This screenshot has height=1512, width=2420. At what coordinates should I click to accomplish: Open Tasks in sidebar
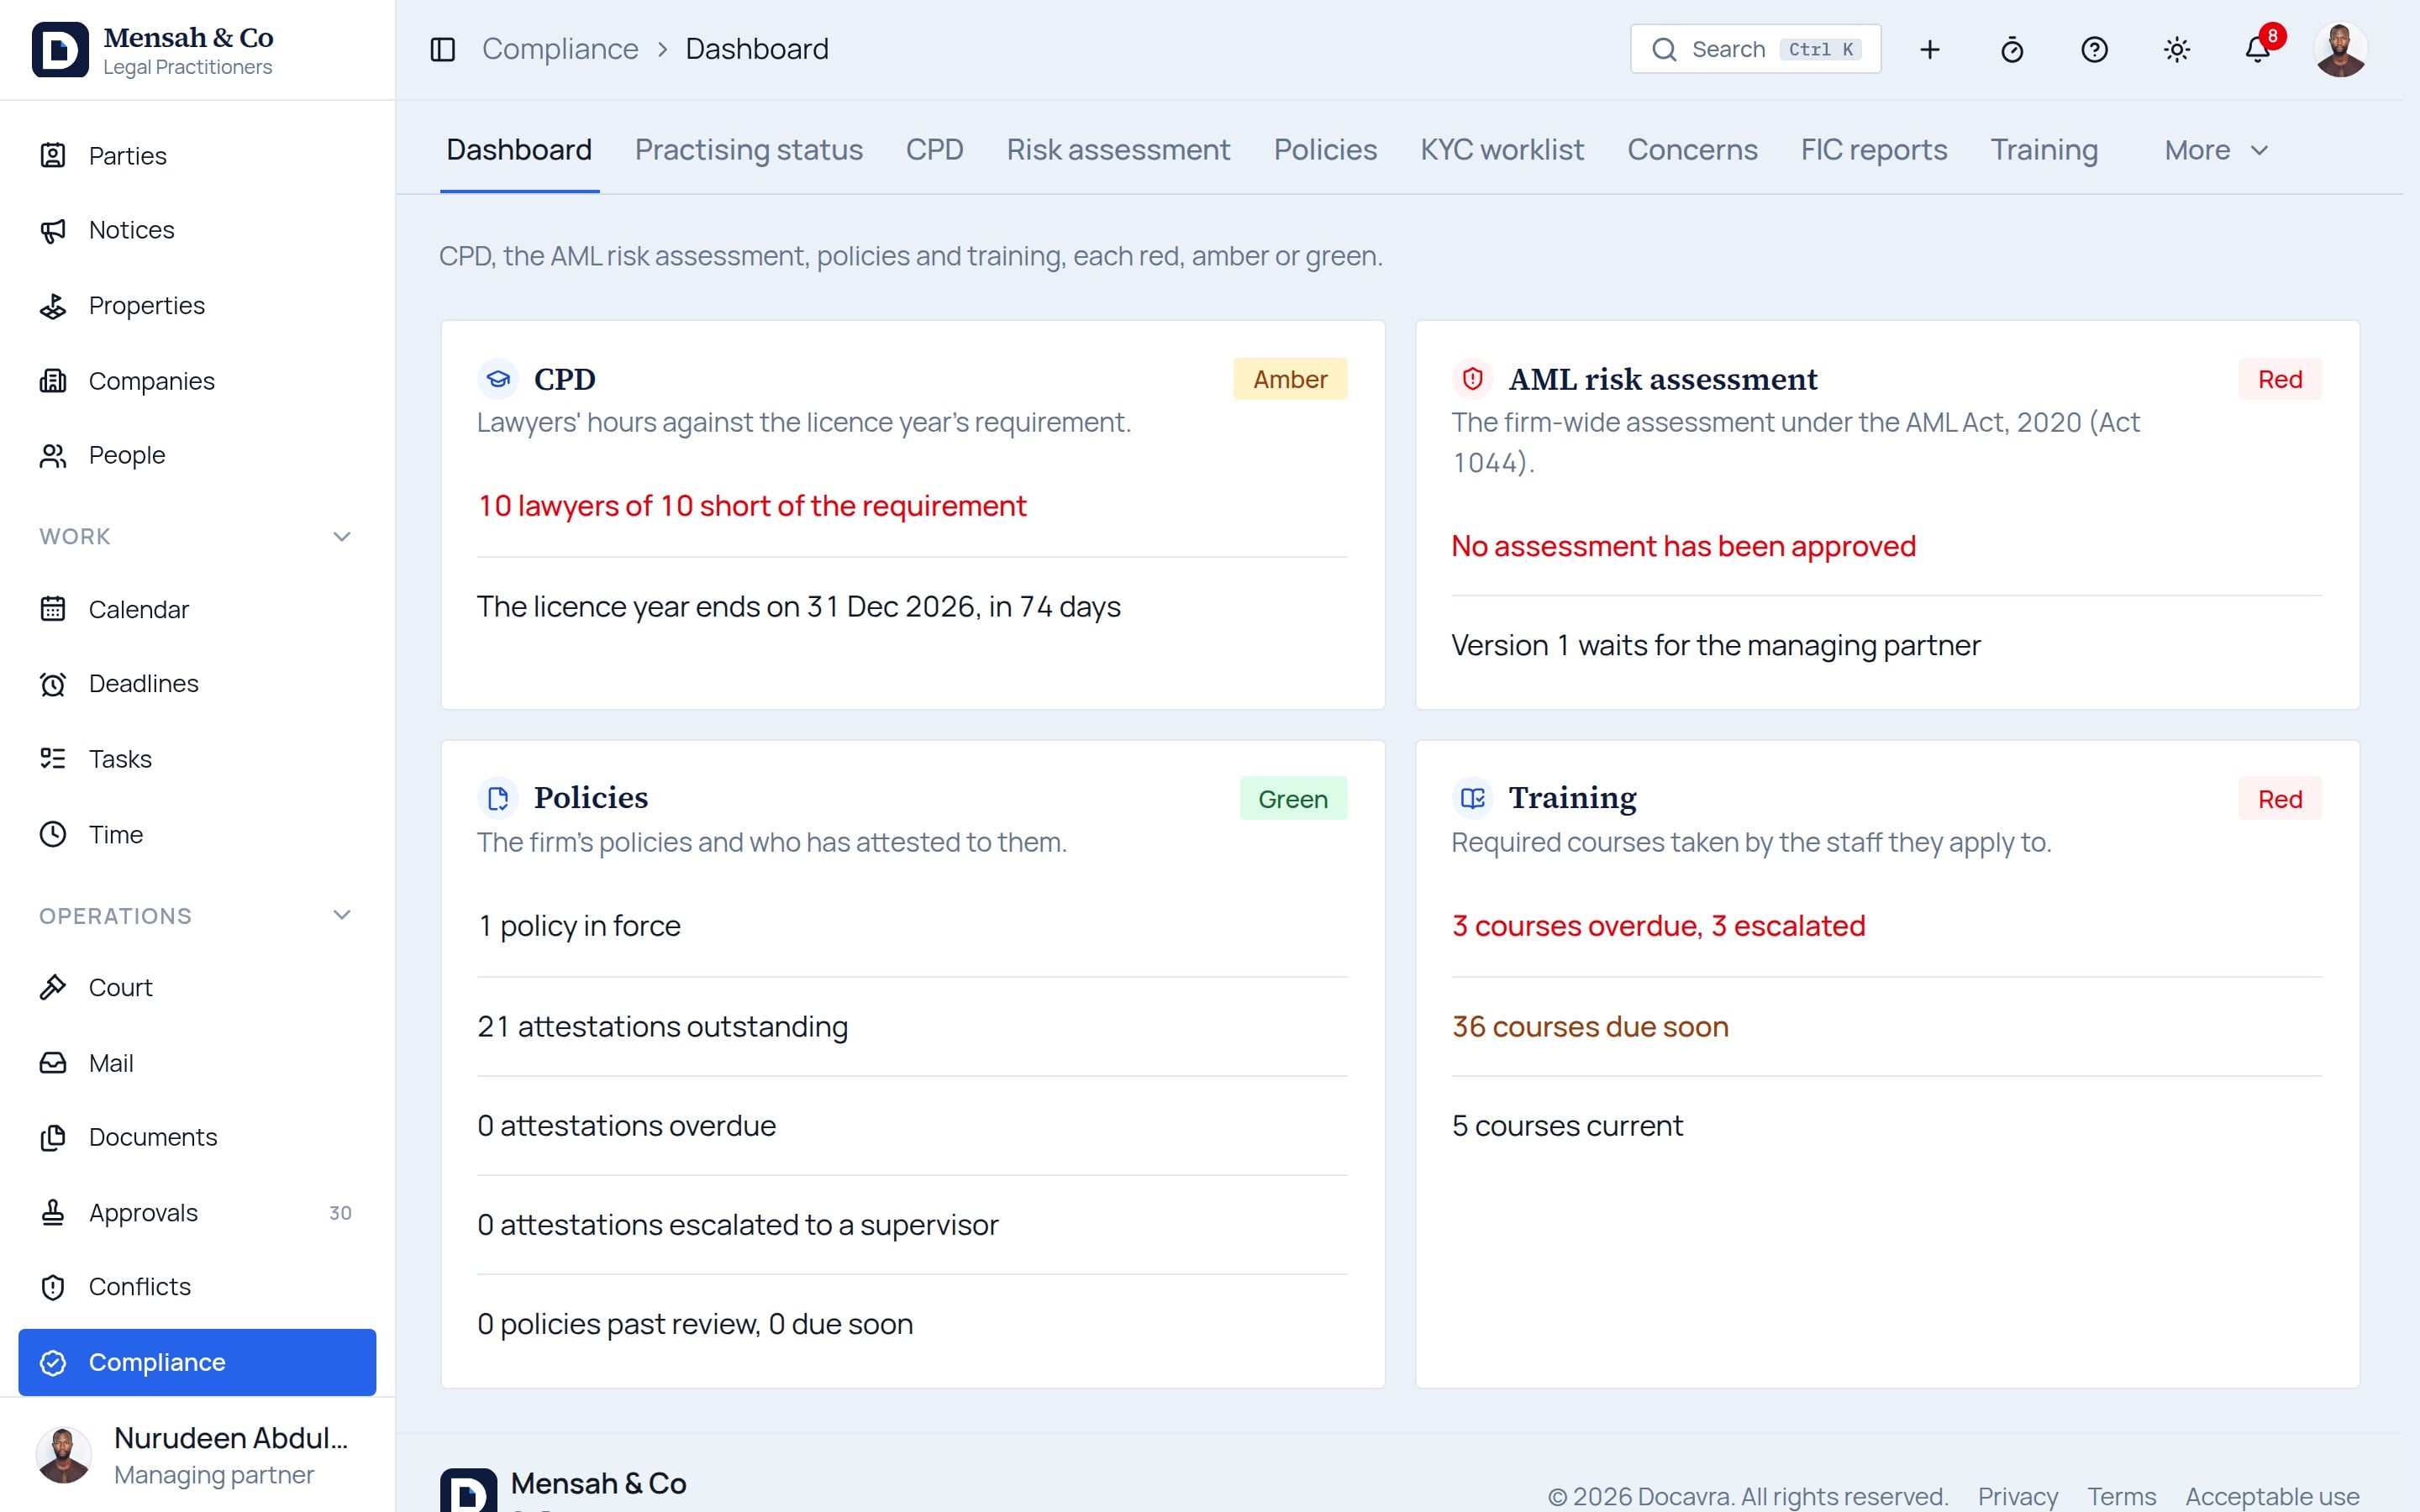pos(197,759)
